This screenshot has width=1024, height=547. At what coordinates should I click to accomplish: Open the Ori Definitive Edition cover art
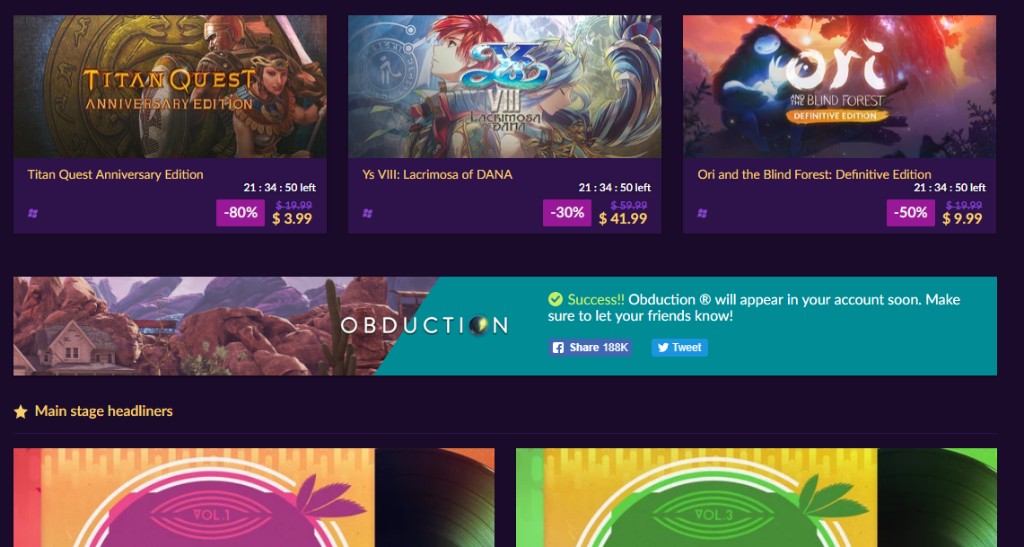point(839,87)
